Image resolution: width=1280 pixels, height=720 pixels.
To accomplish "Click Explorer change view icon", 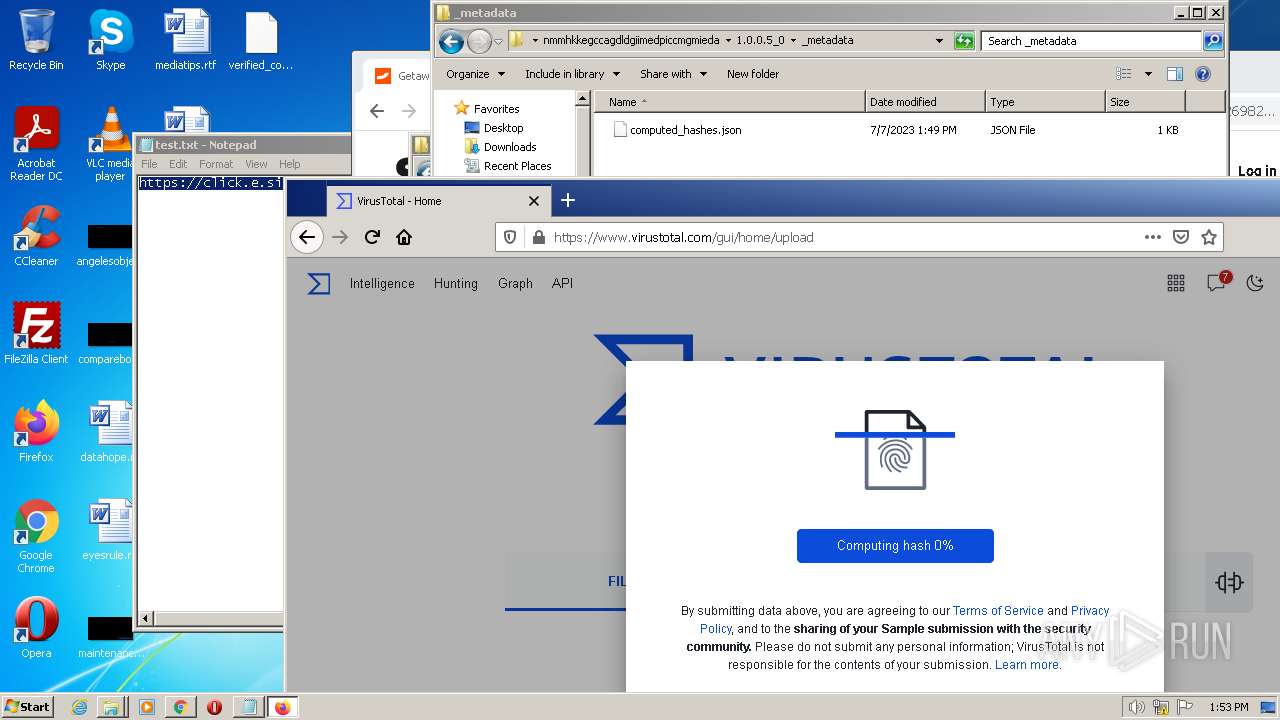I will pos(1124,74).
